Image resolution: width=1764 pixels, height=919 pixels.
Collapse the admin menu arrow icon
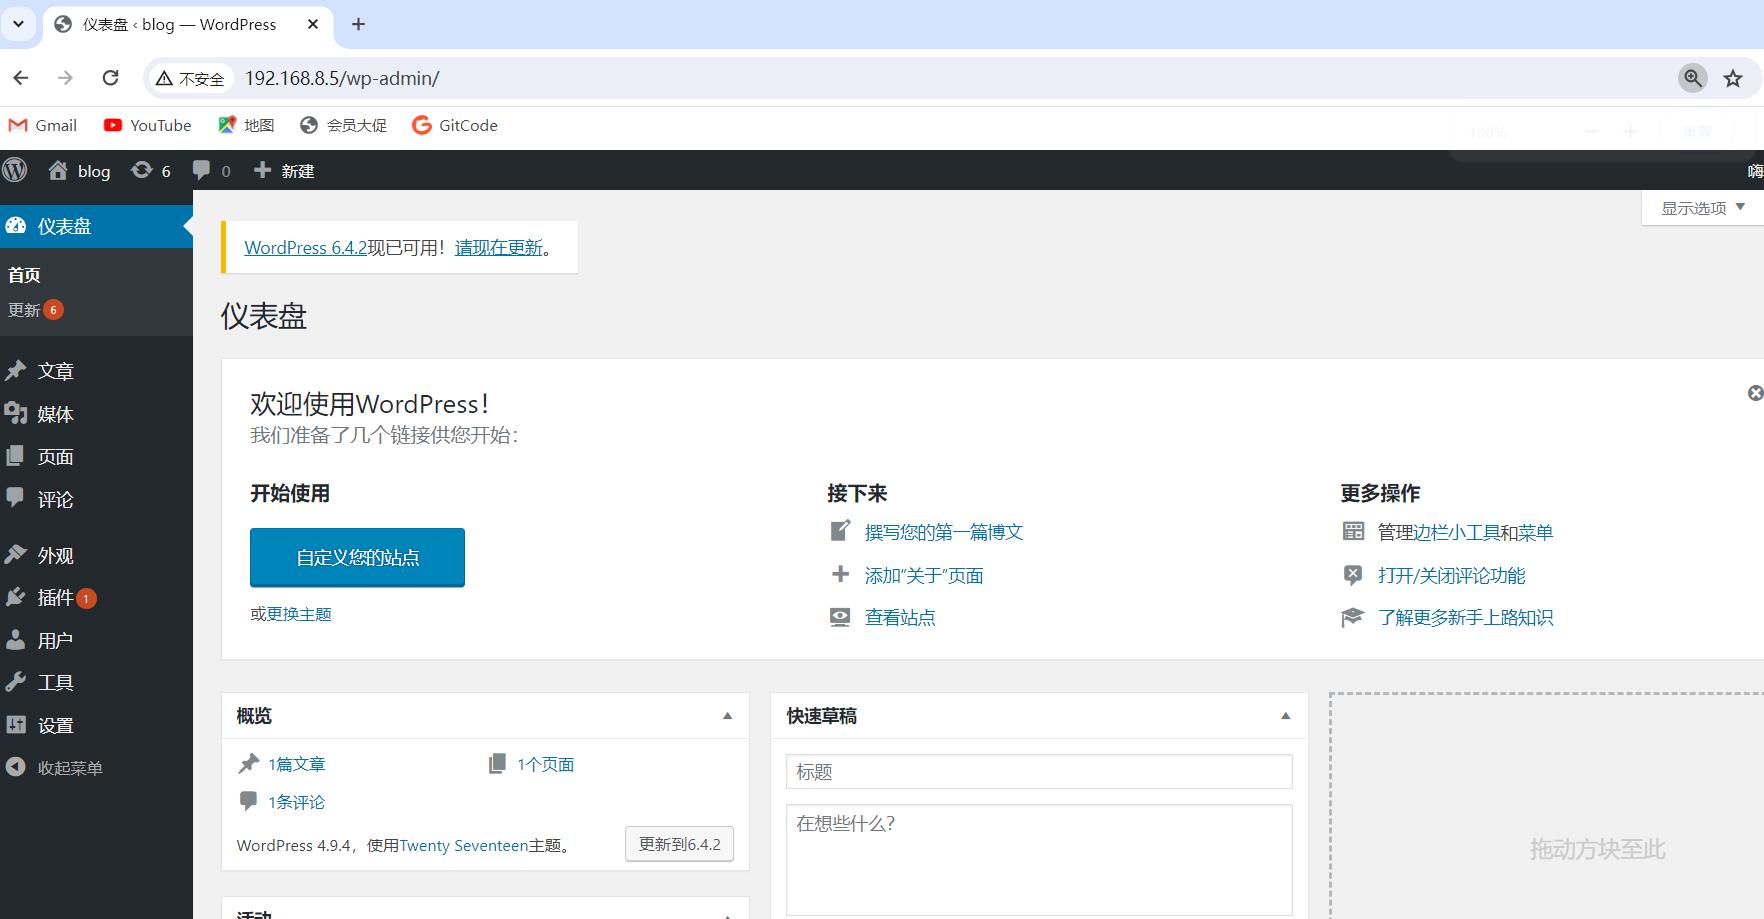pos(15,767)
